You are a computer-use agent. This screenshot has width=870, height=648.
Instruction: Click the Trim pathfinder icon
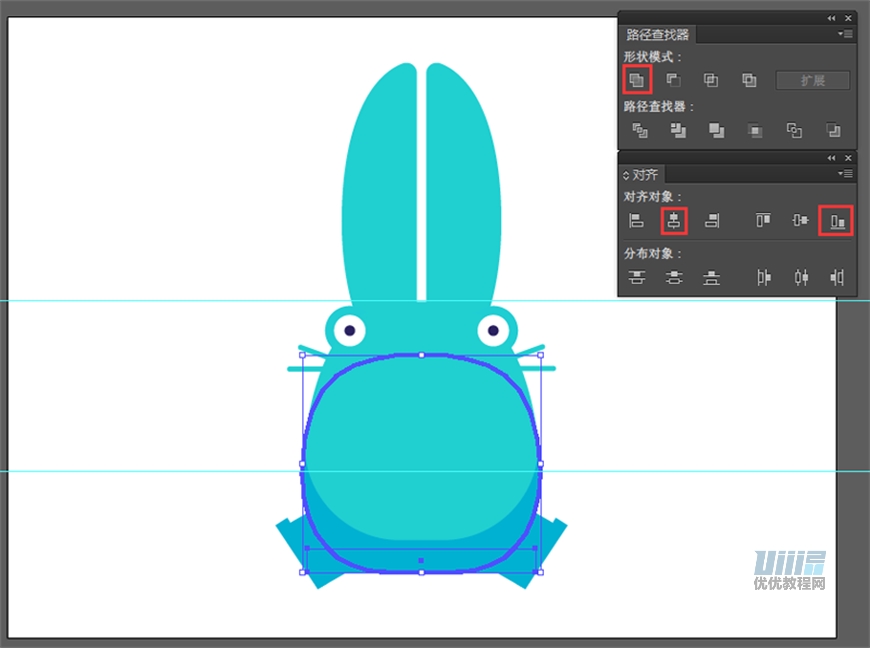[x=678, y=130]
